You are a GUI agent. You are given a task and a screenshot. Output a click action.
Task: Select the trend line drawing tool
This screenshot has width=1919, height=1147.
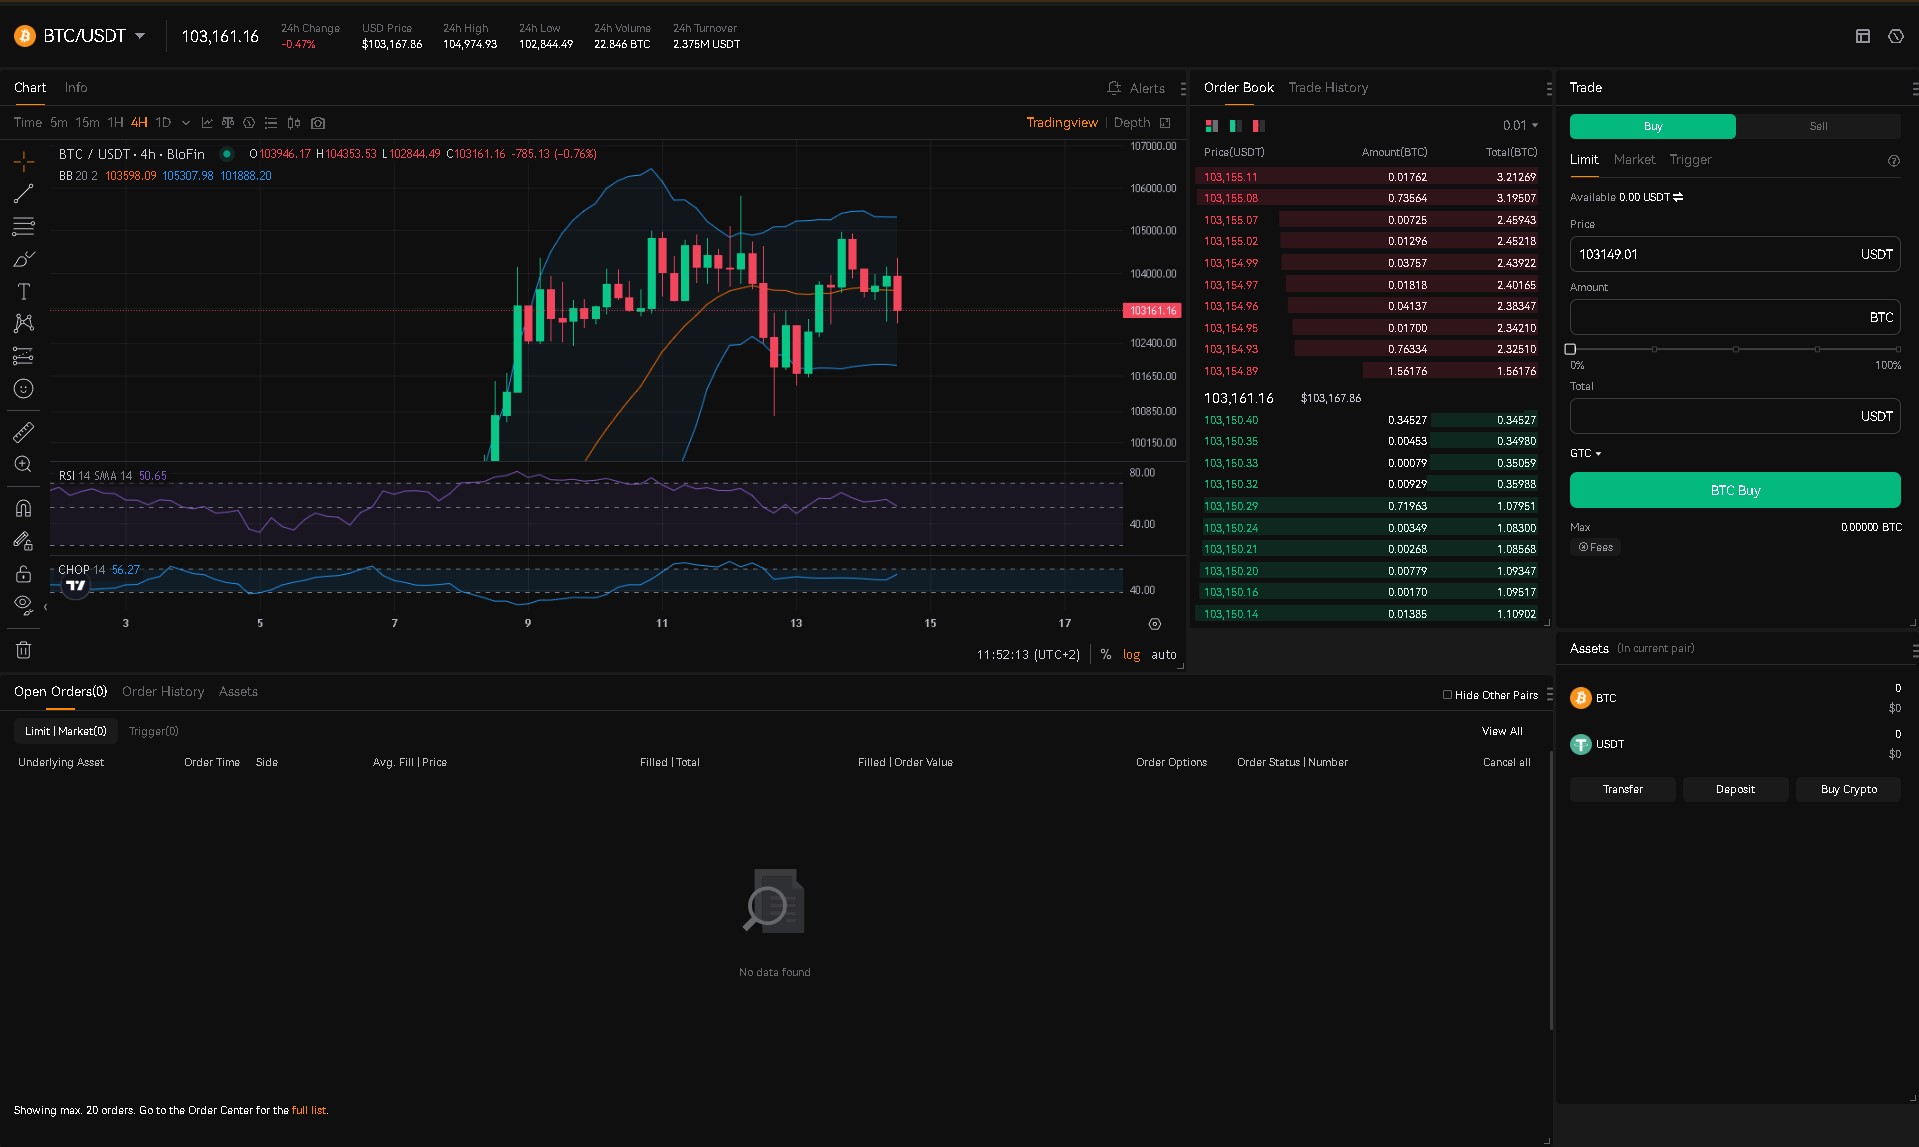pos(23,194)
